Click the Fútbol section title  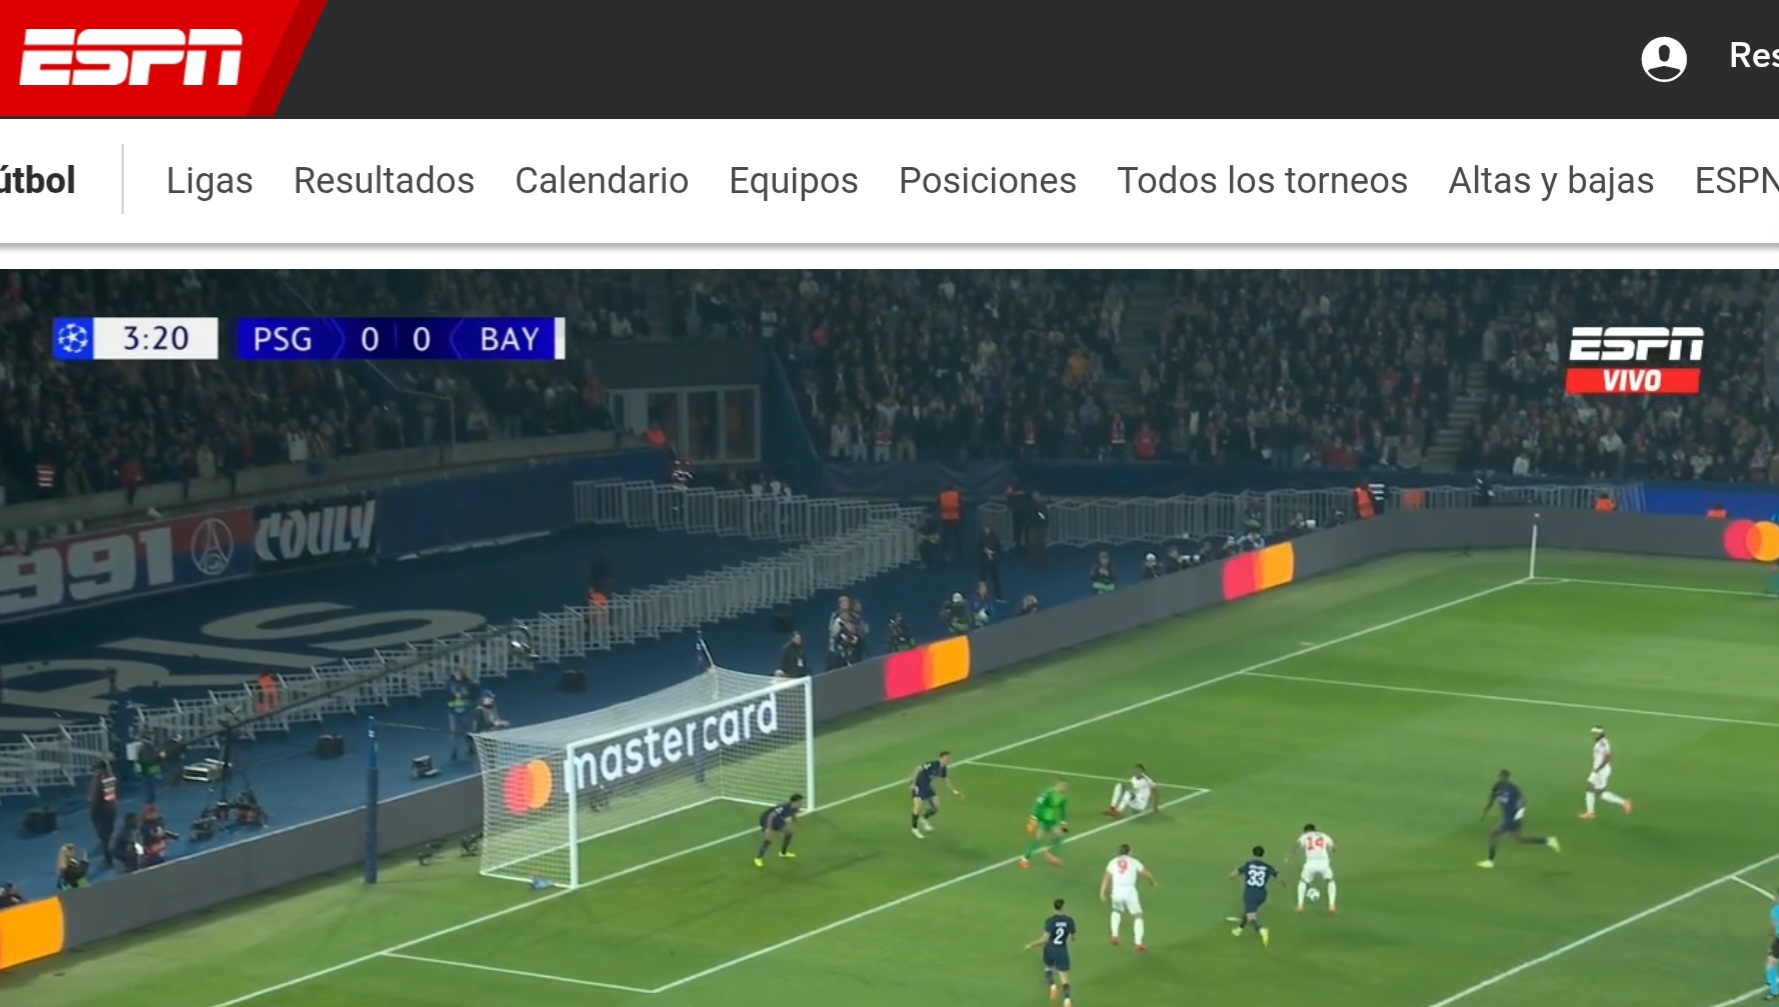(37, 181)
